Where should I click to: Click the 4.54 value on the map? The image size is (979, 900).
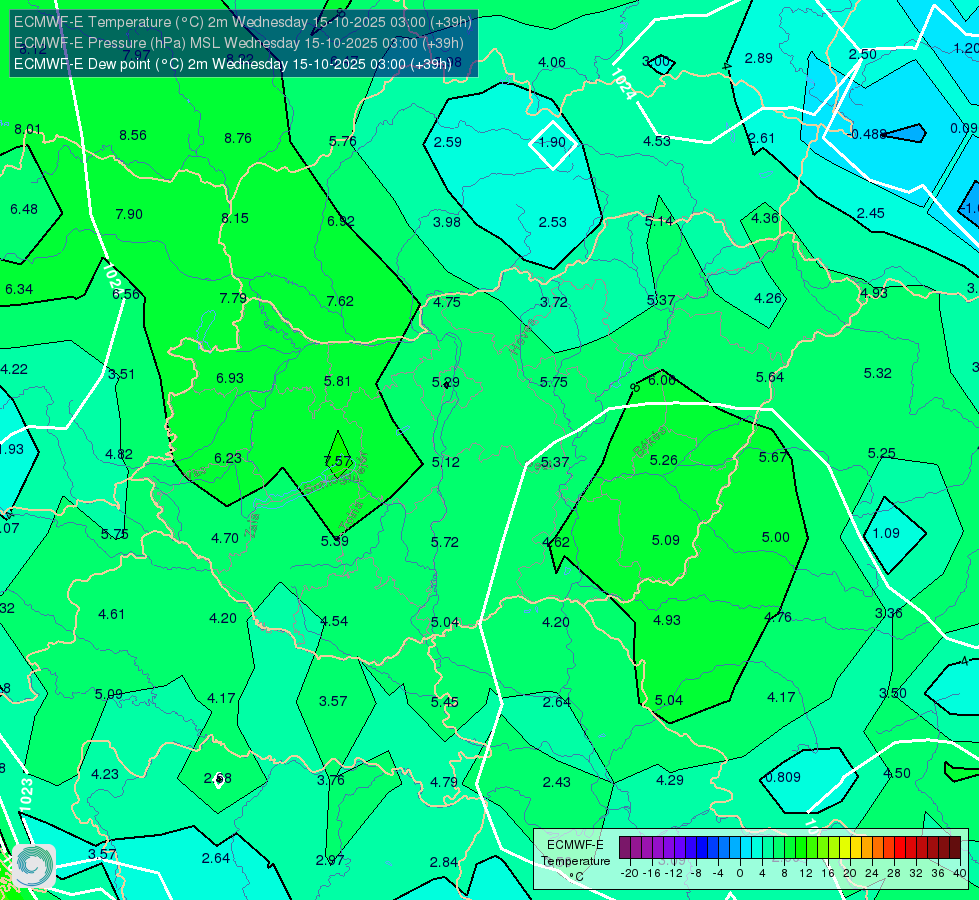334,621
